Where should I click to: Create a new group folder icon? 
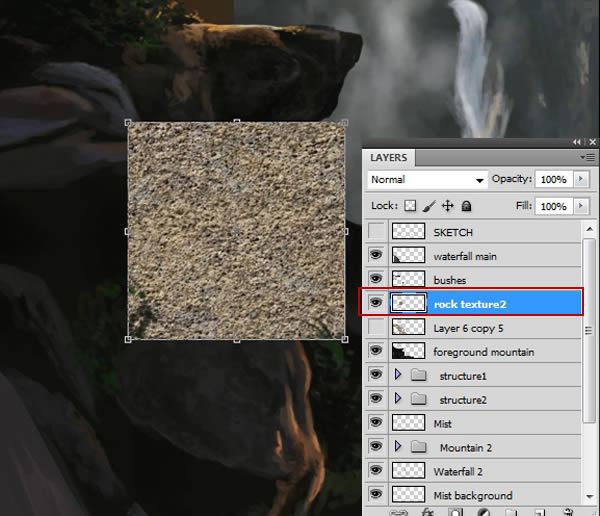pyautogui.click(x=511, y=513)
